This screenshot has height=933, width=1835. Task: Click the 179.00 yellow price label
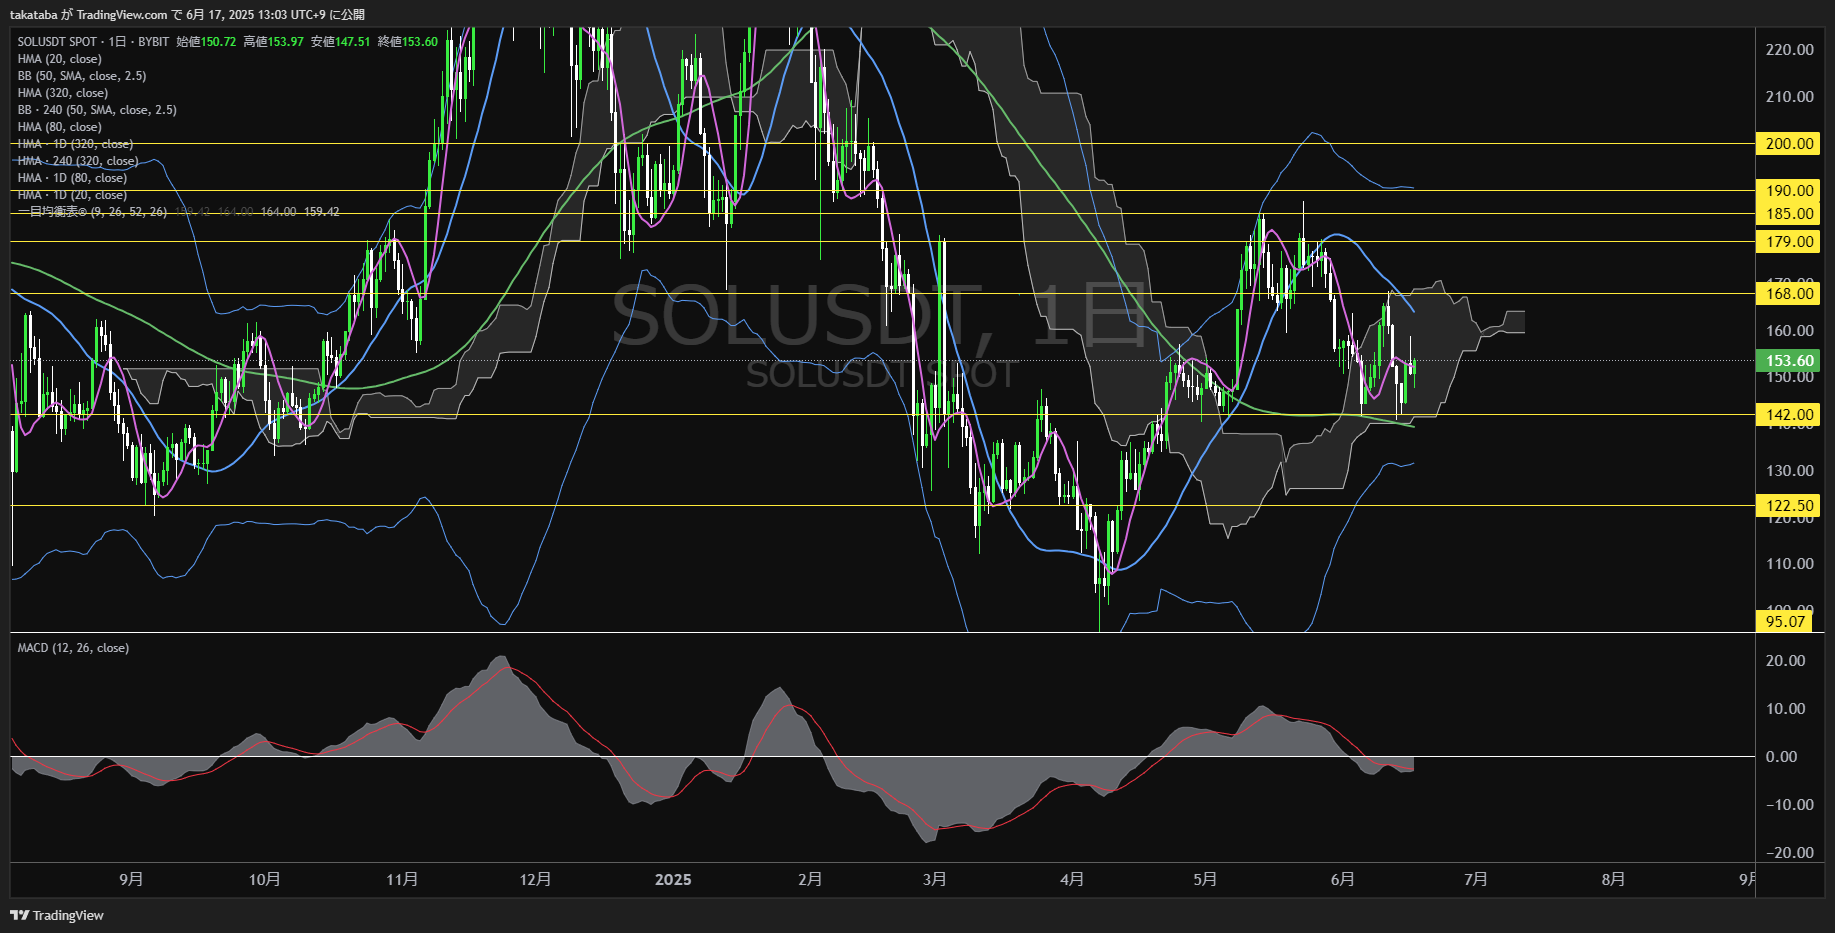click(x=1789, y=241)
